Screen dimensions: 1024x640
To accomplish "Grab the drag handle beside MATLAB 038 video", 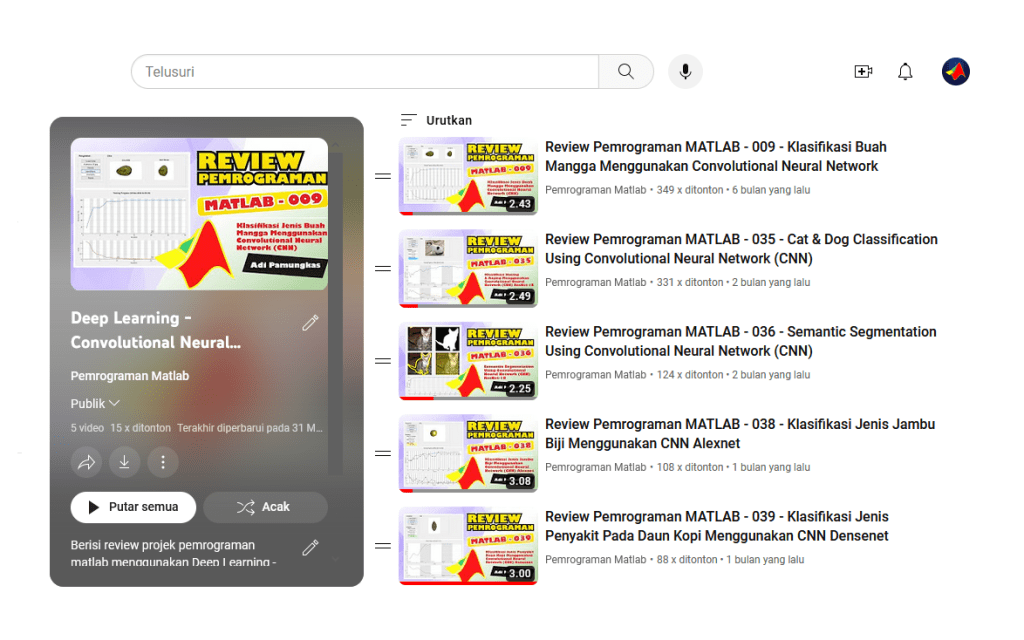I will click(x=382, y=453).
